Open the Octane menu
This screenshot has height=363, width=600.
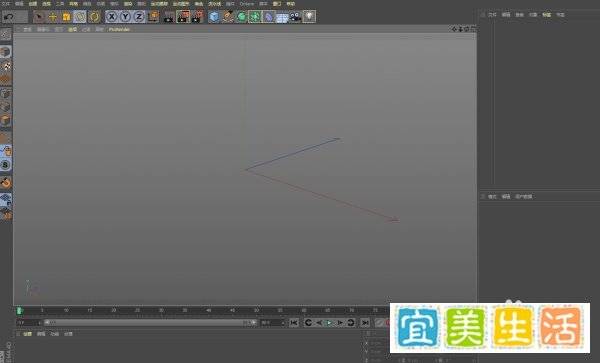[247, 4]
